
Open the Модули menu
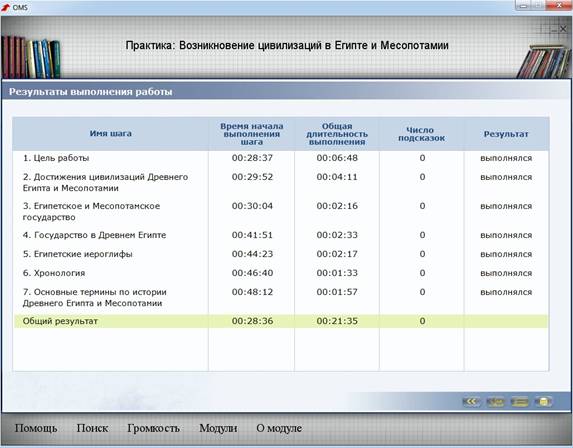(218, 428)
